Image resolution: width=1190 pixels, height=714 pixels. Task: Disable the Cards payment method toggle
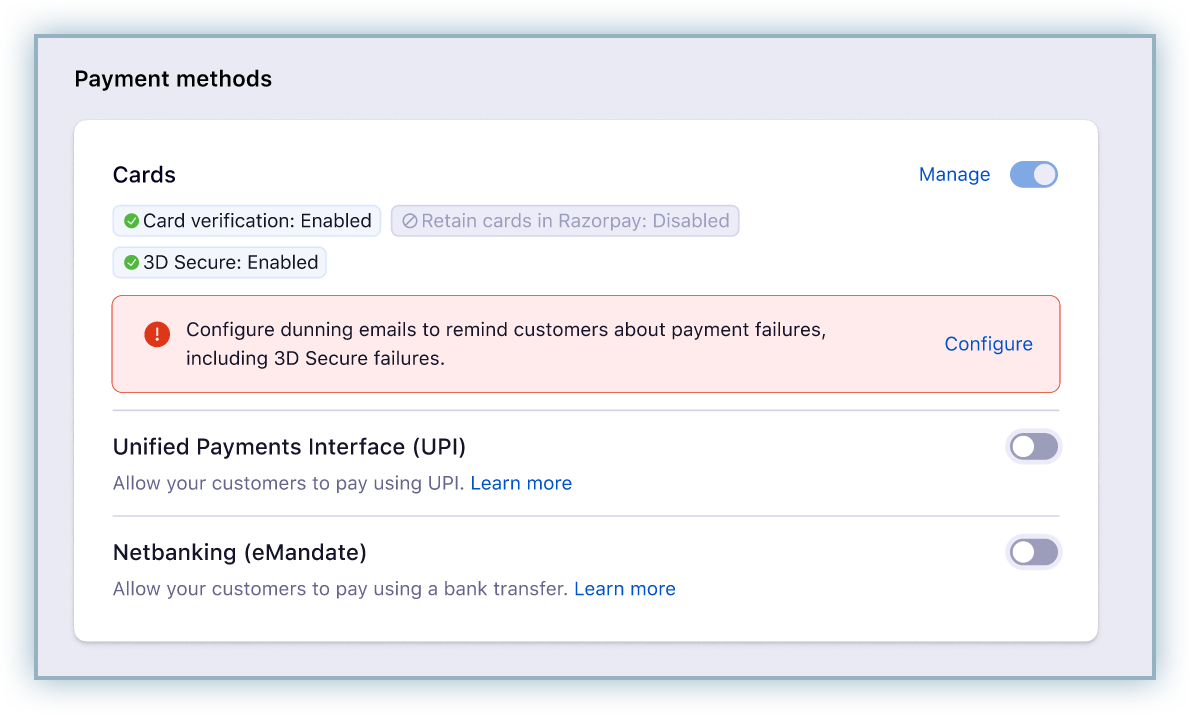click(1033, 175)
